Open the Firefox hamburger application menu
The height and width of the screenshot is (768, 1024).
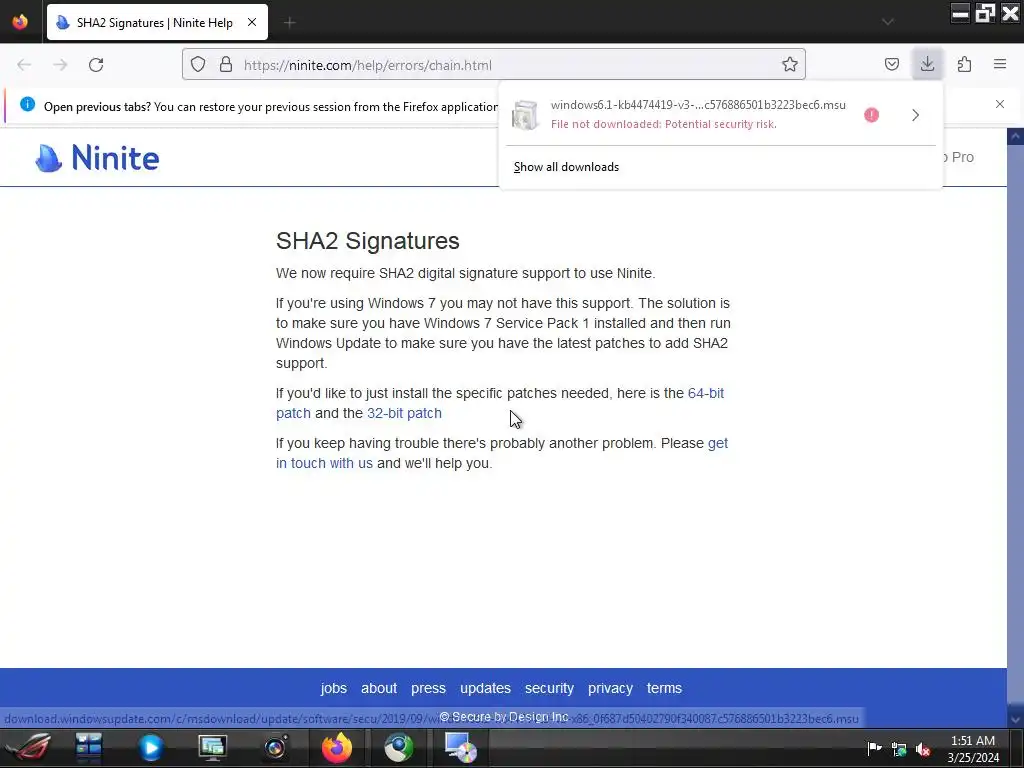coord(1000,64)
